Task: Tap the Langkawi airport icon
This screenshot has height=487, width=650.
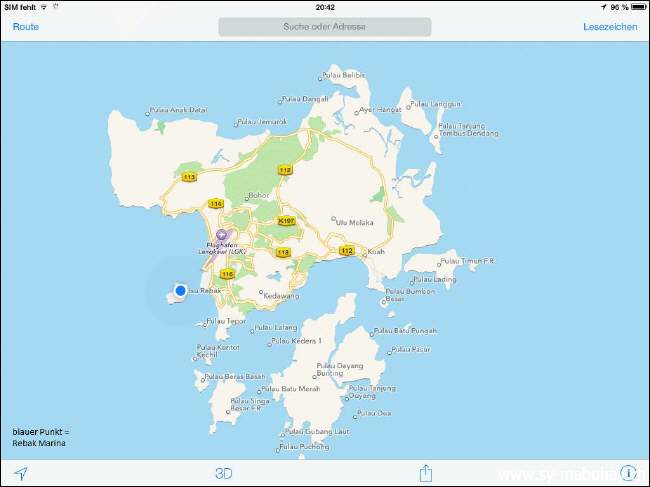Action: pos(222,235)
